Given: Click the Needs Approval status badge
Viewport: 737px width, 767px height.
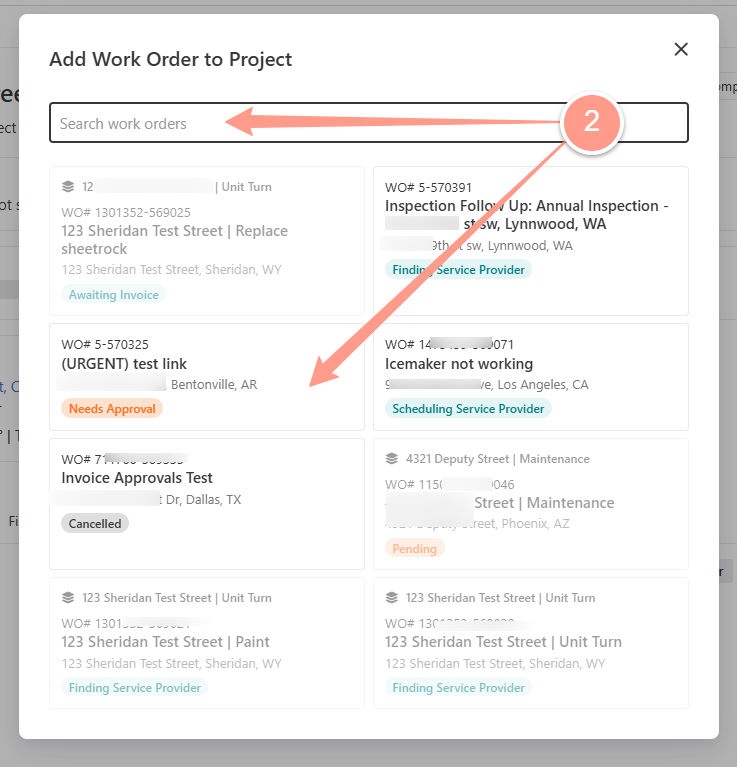Looking at the screenshot, I should pyautogui.click(x=112, y=408).
